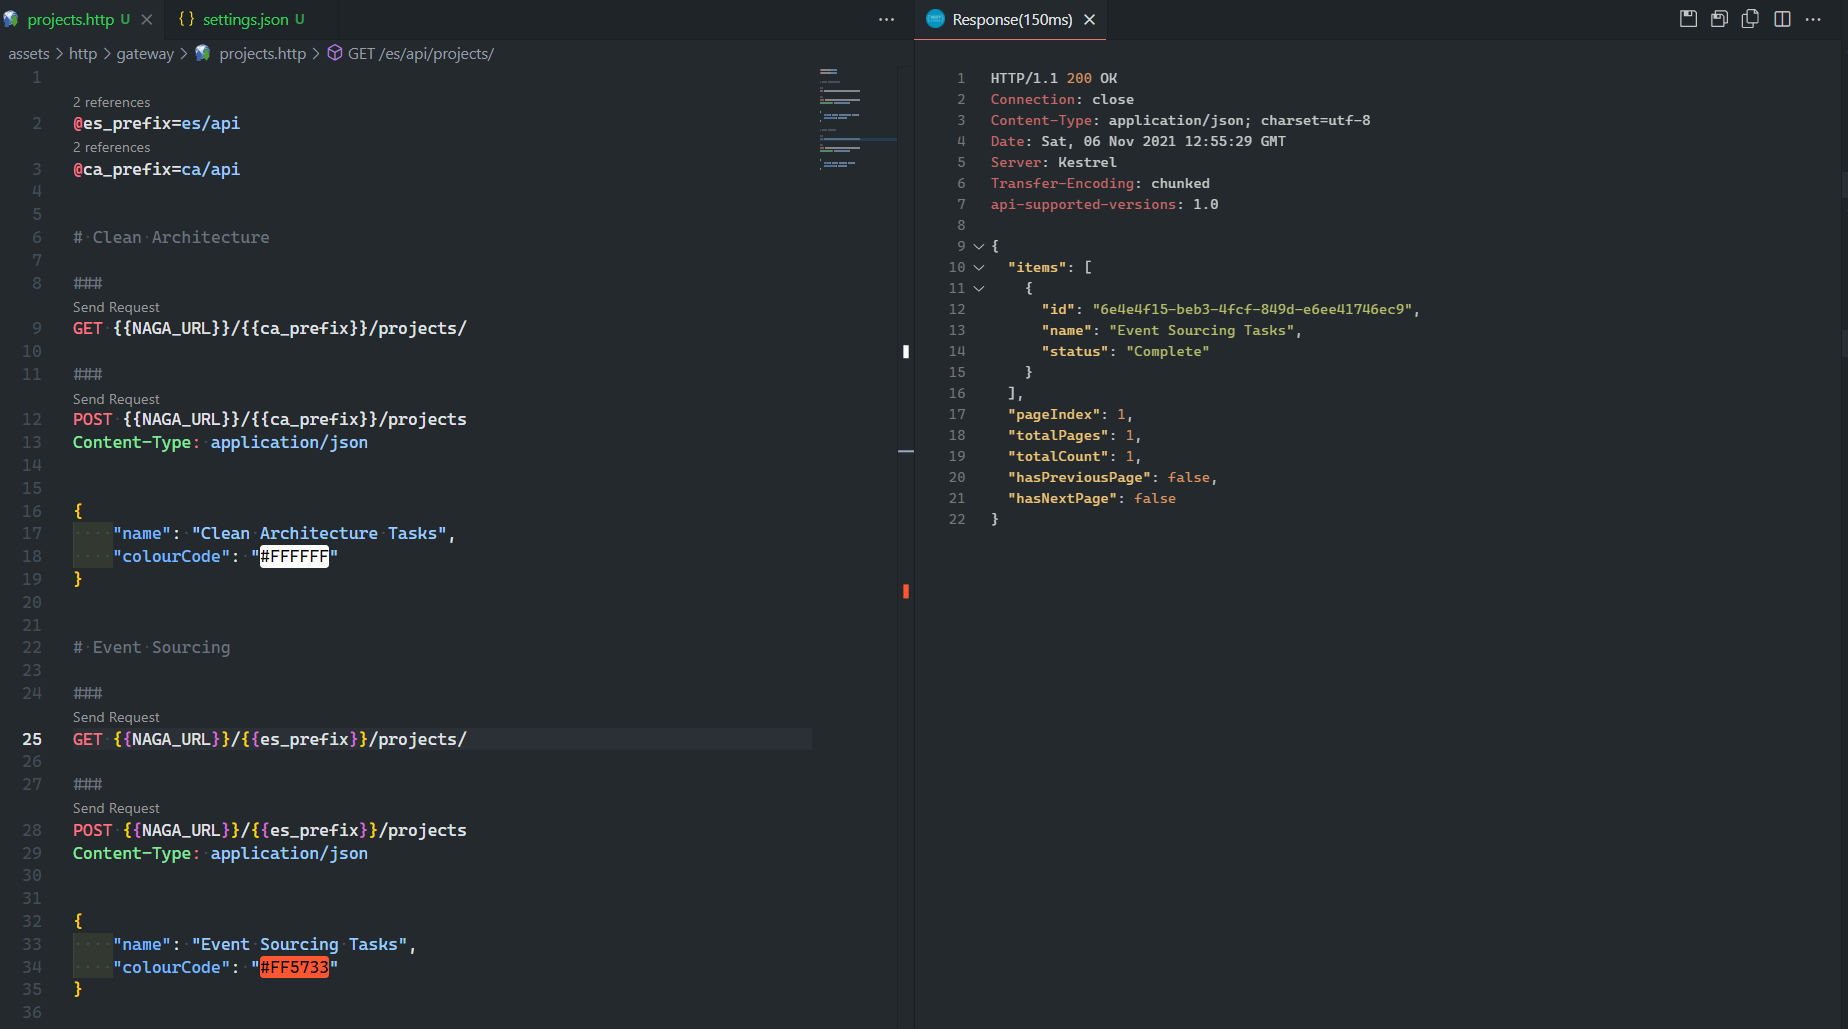
Task: Click "Clean Architecture Tasks" name value
Action: 319,533
